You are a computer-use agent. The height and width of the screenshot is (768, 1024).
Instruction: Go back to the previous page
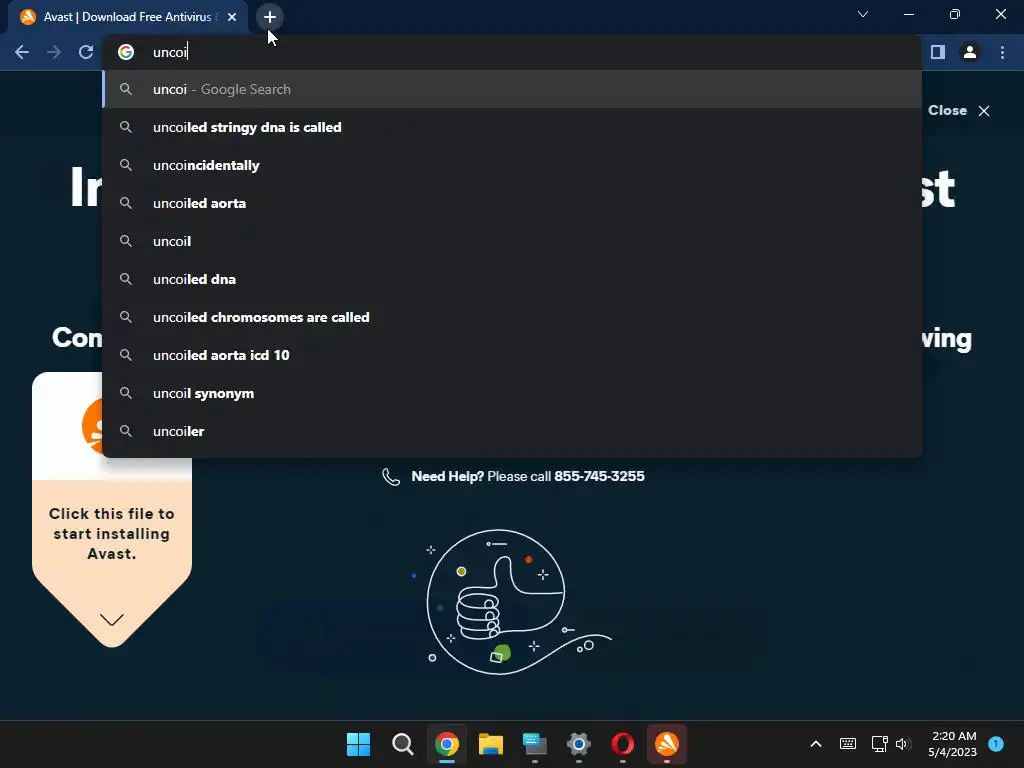point(22,52)
